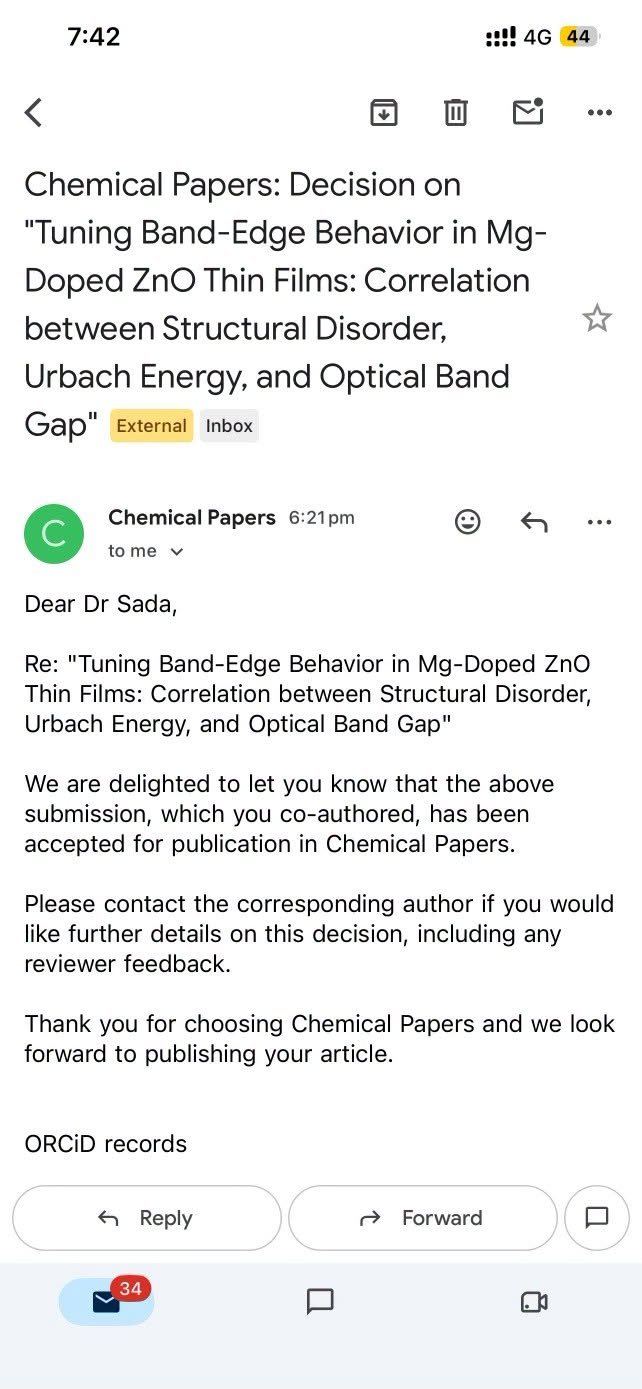Reply using the arrow beside the sender
The width and height of the screenshot is (642, 1389).
pos(534,521)
